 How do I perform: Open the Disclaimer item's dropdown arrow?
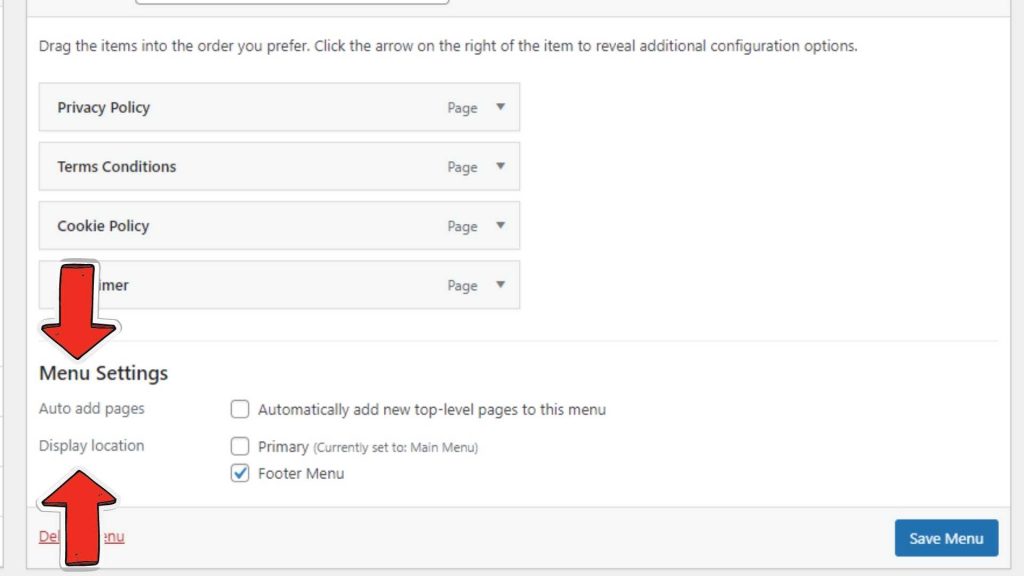pyautogui.click(x=501, y=285)
